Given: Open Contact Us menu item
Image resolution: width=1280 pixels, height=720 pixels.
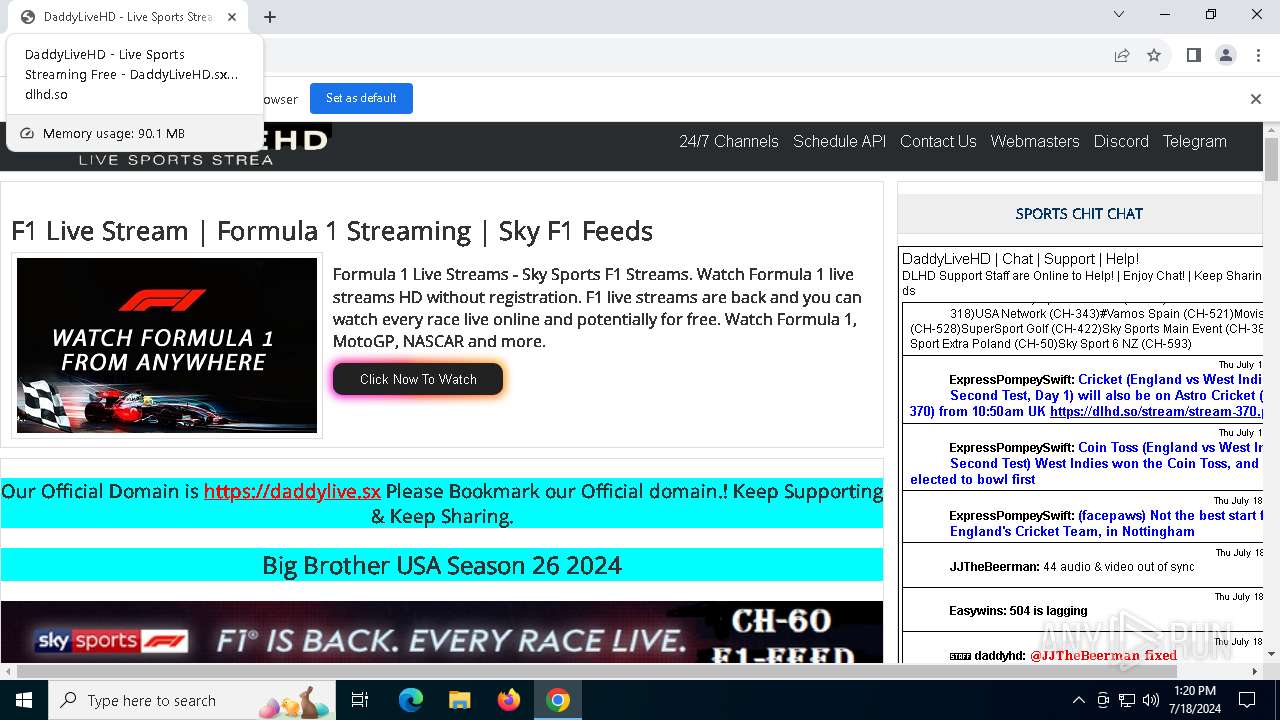Looking at the screenshot, I should (938, 141).
